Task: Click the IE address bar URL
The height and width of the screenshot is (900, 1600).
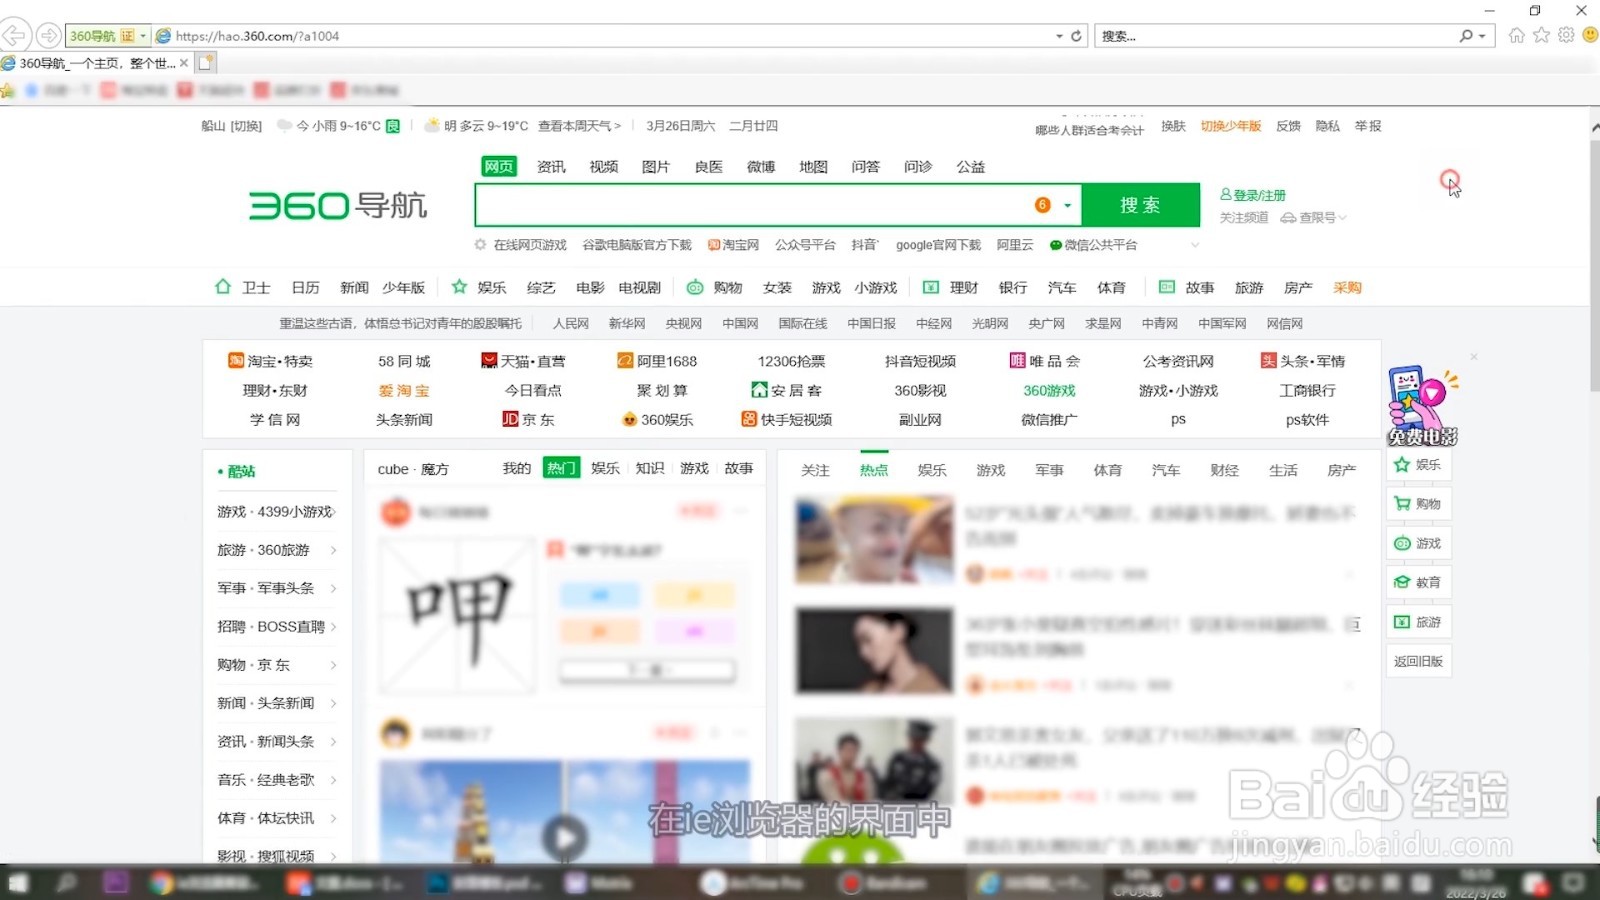Action: (257, 36)
